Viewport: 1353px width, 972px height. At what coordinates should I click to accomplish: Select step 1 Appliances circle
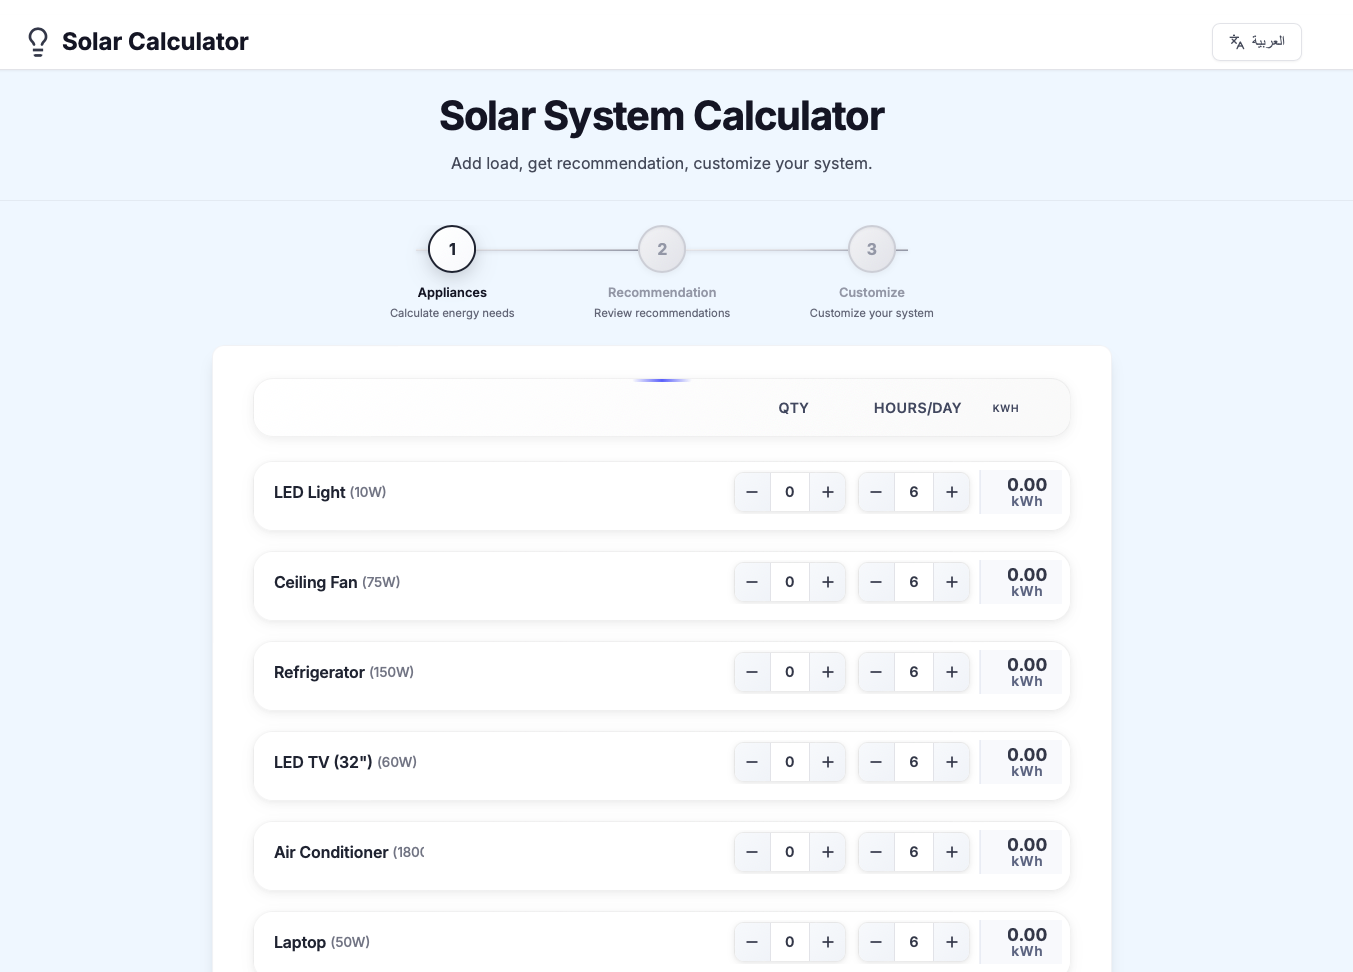[452, 249]
